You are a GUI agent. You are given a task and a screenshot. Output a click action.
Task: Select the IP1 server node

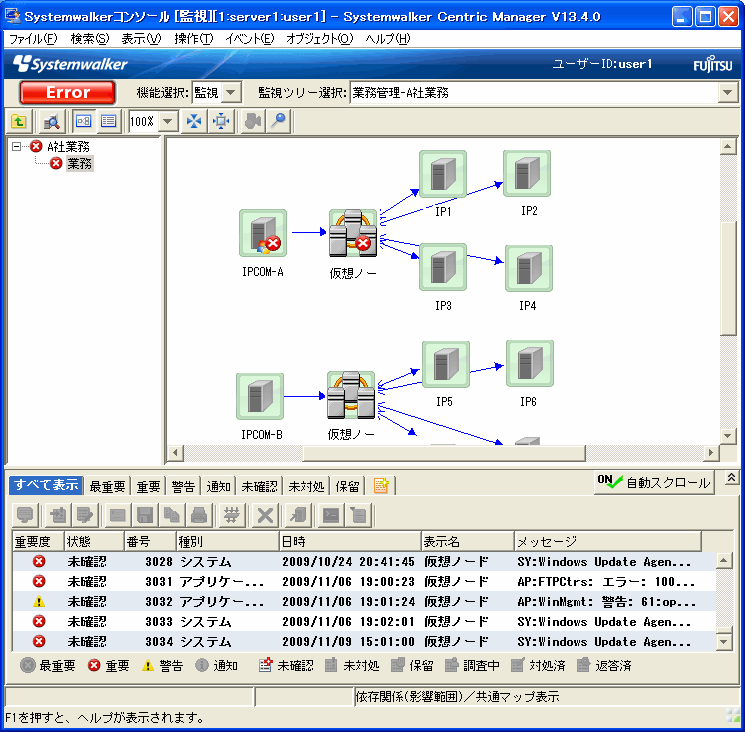coord(443,174)
